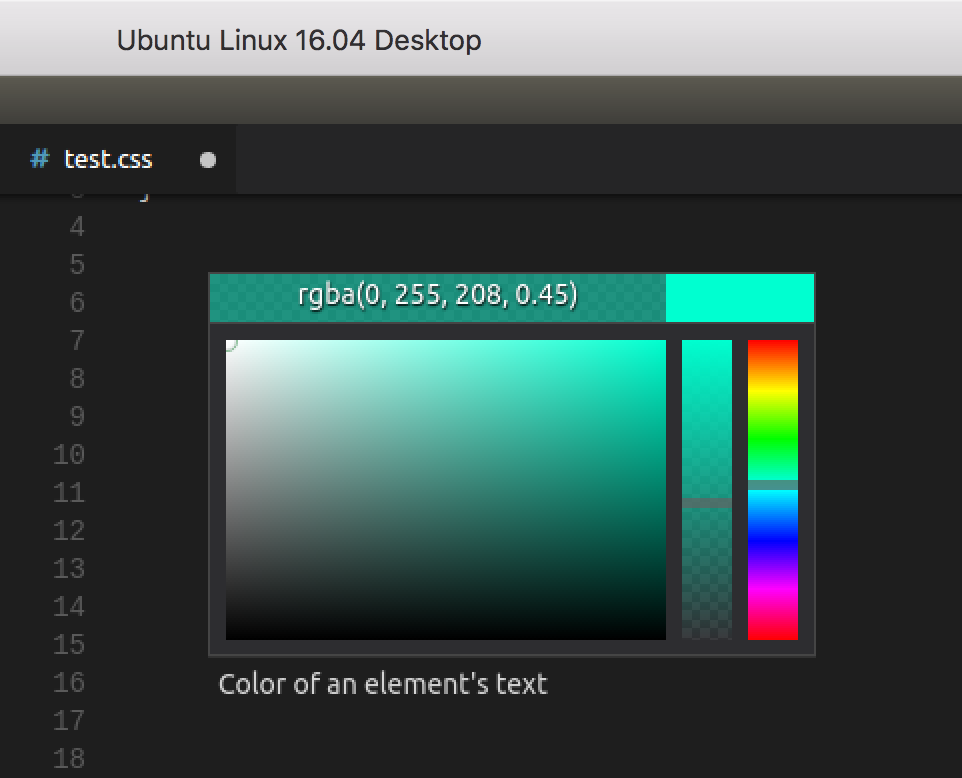Image resolution: width=962 pixels, height=778 pixels.
Task: Click line number 4 in gutter
Action: point(77,227)
